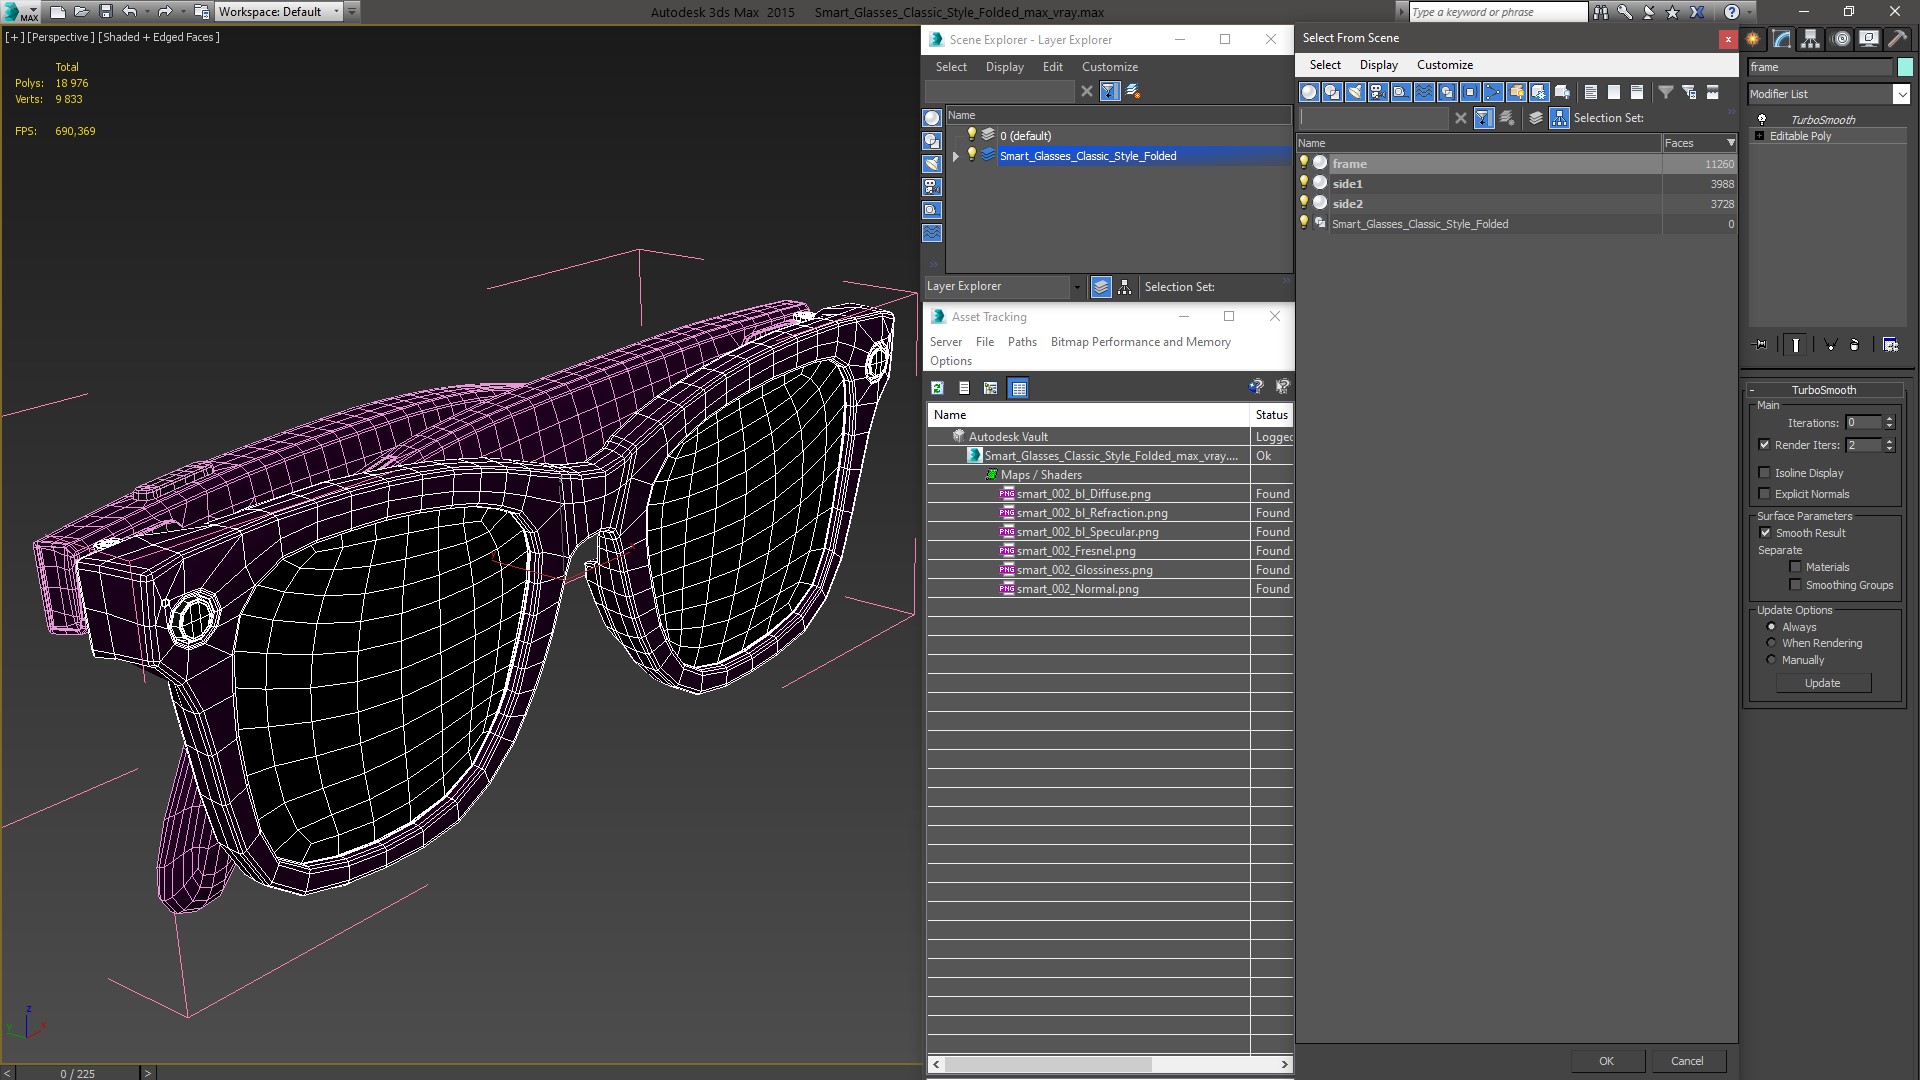Click object color swatch beside frame name

pos(1904,67)
